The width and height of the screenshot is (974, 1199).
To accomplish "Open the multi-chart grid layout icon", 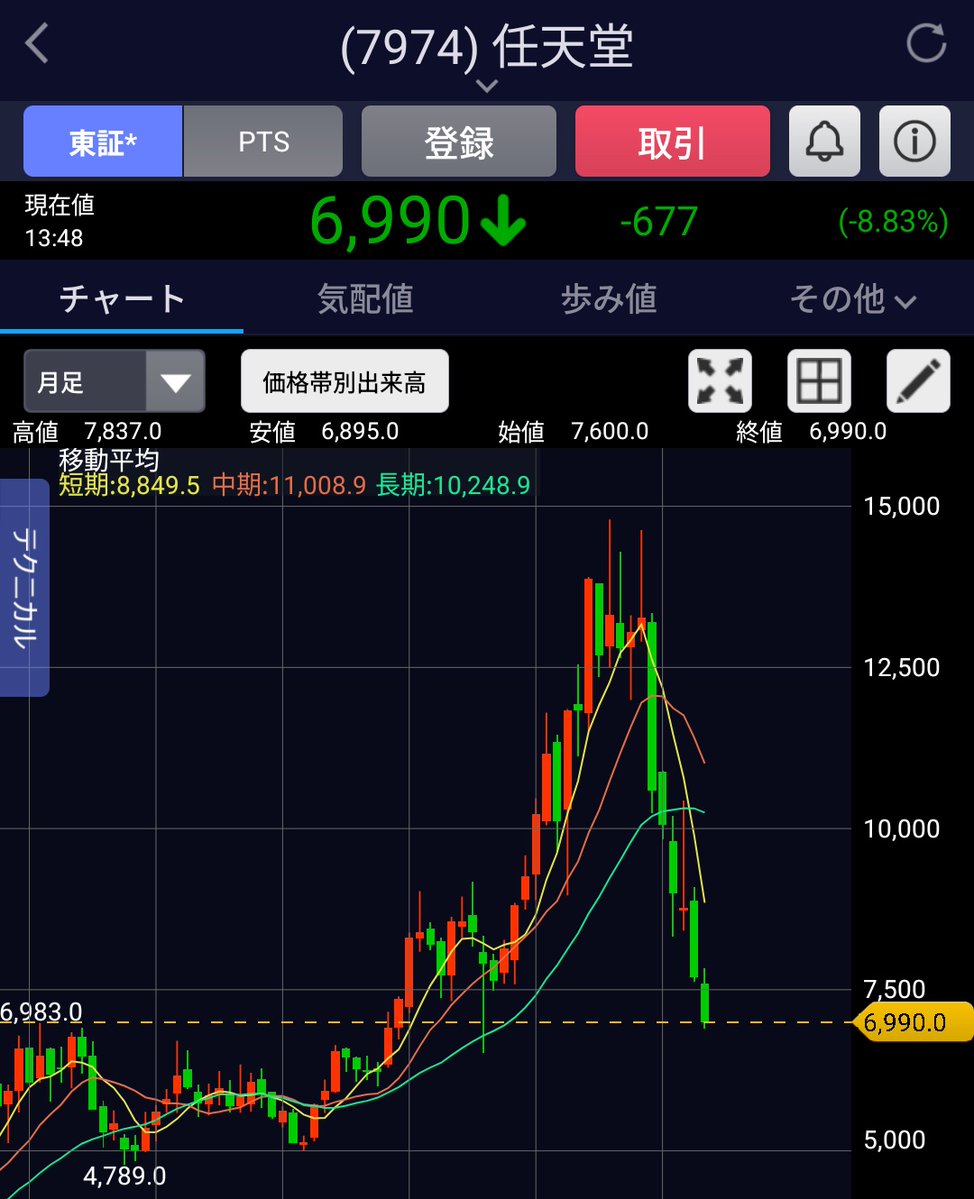I will click(x=819, y=381).
